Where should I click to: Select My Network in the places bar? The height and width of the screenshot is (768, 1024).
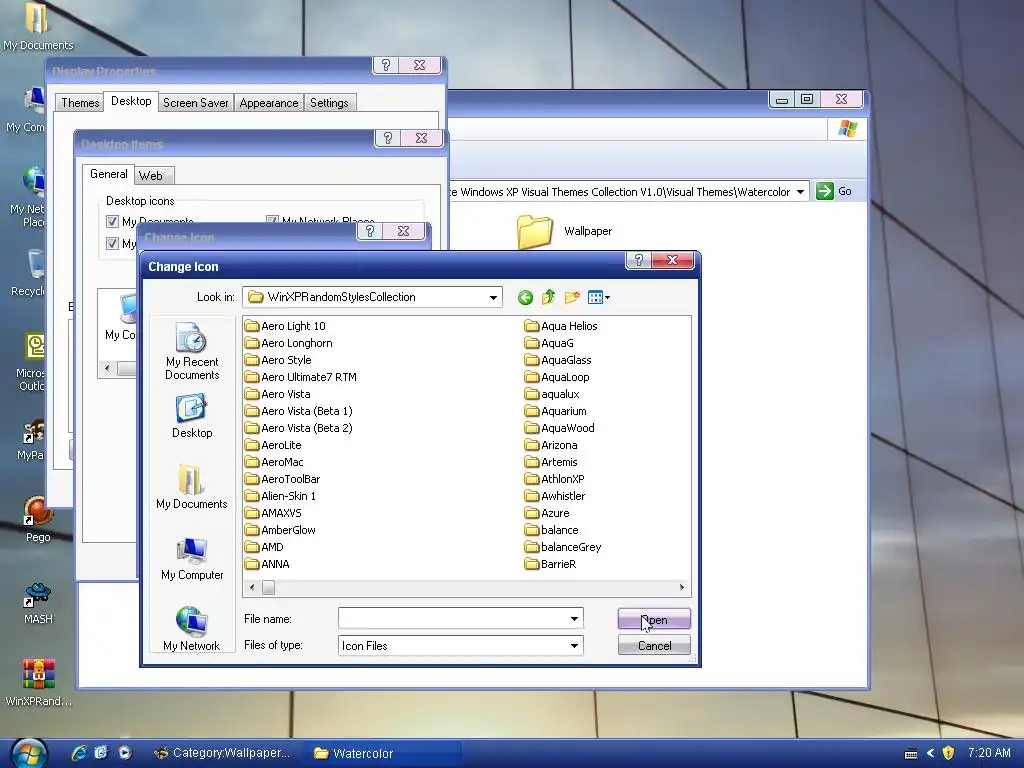coord(192,629)
